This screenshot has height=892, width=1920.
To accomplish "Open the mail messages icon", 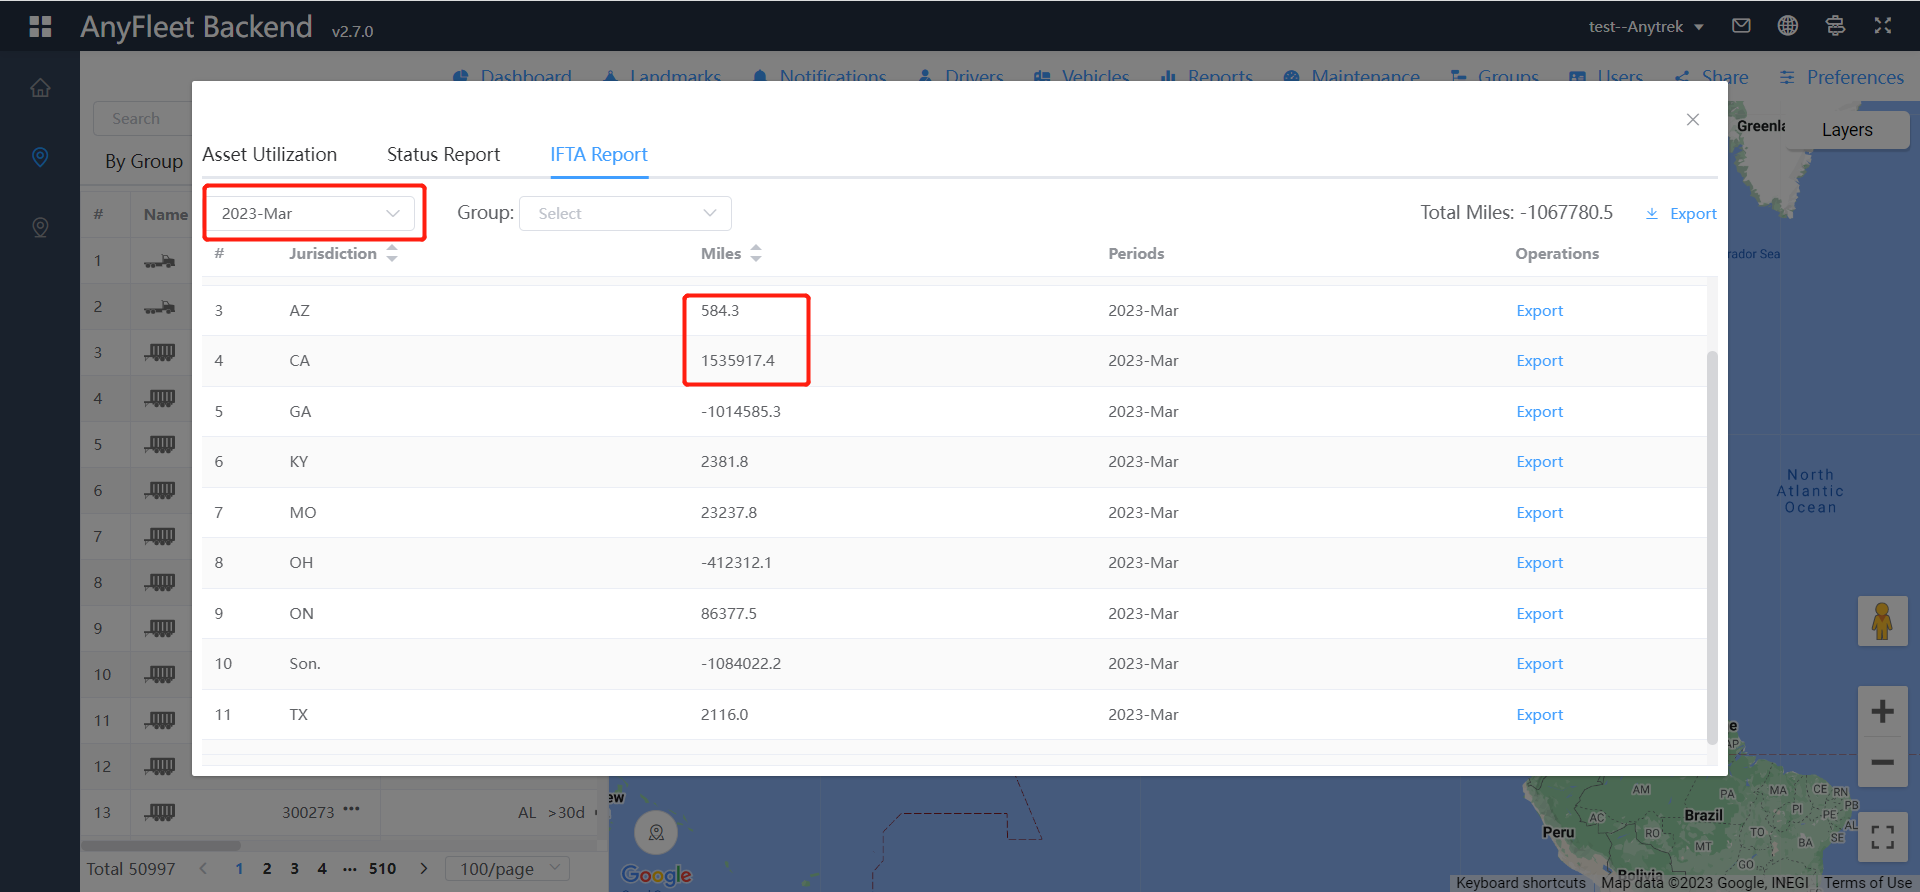I will tap(1741, 26).
